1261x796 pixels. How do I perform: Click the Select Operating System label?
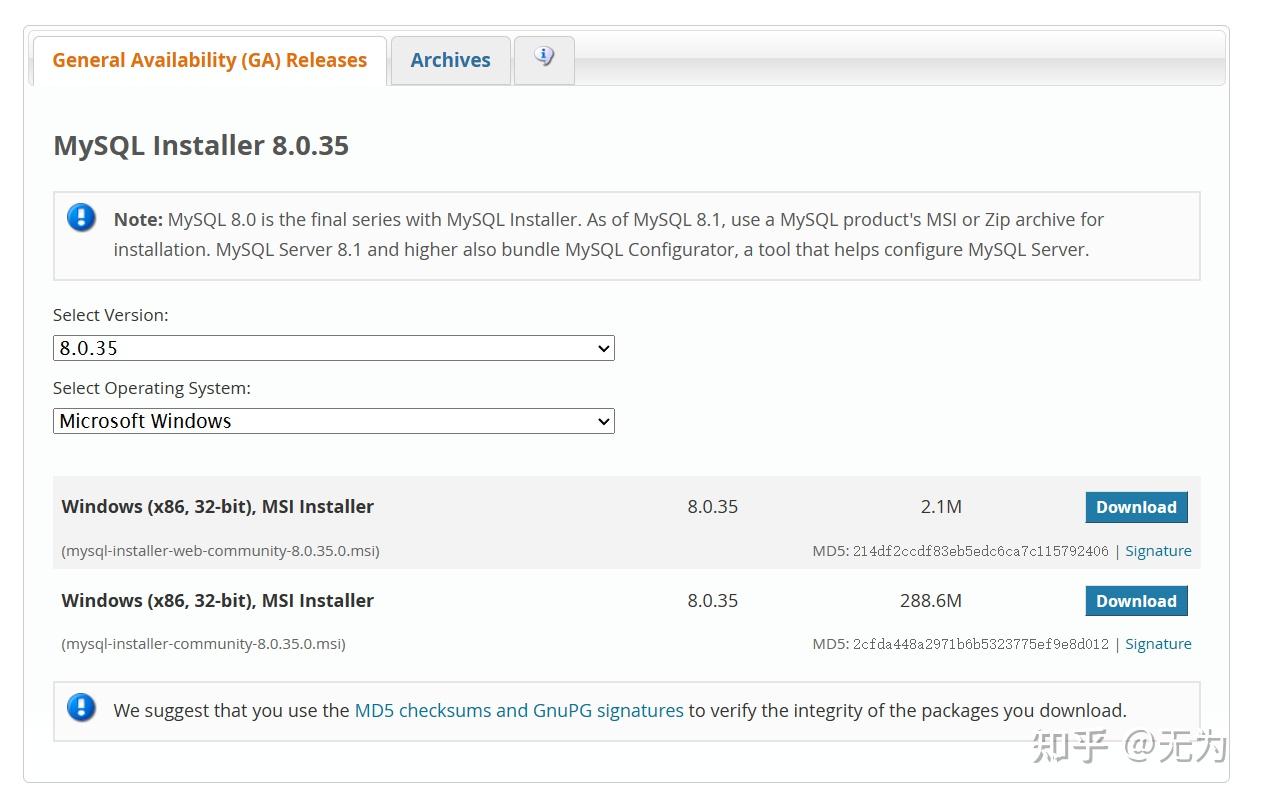click(x=152, y=388)
